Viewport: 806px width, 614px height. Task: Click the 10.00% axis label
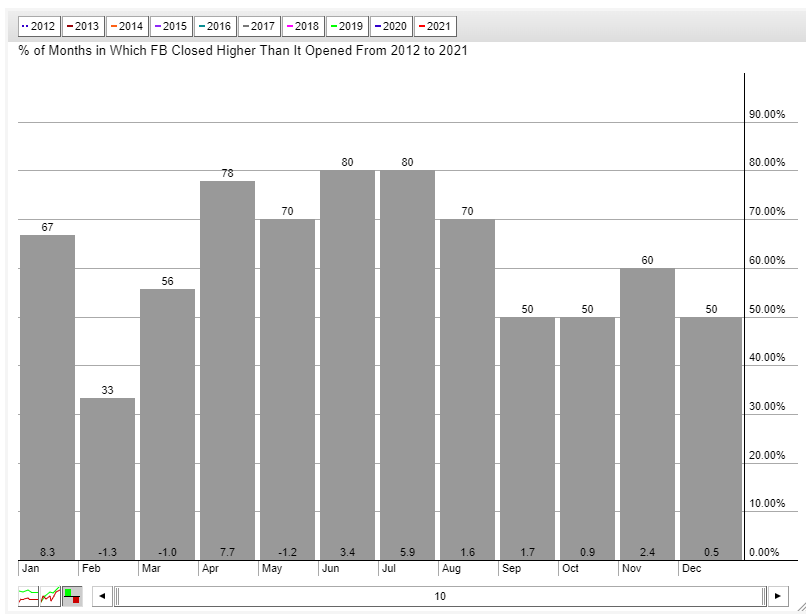(x=767, y=503)
